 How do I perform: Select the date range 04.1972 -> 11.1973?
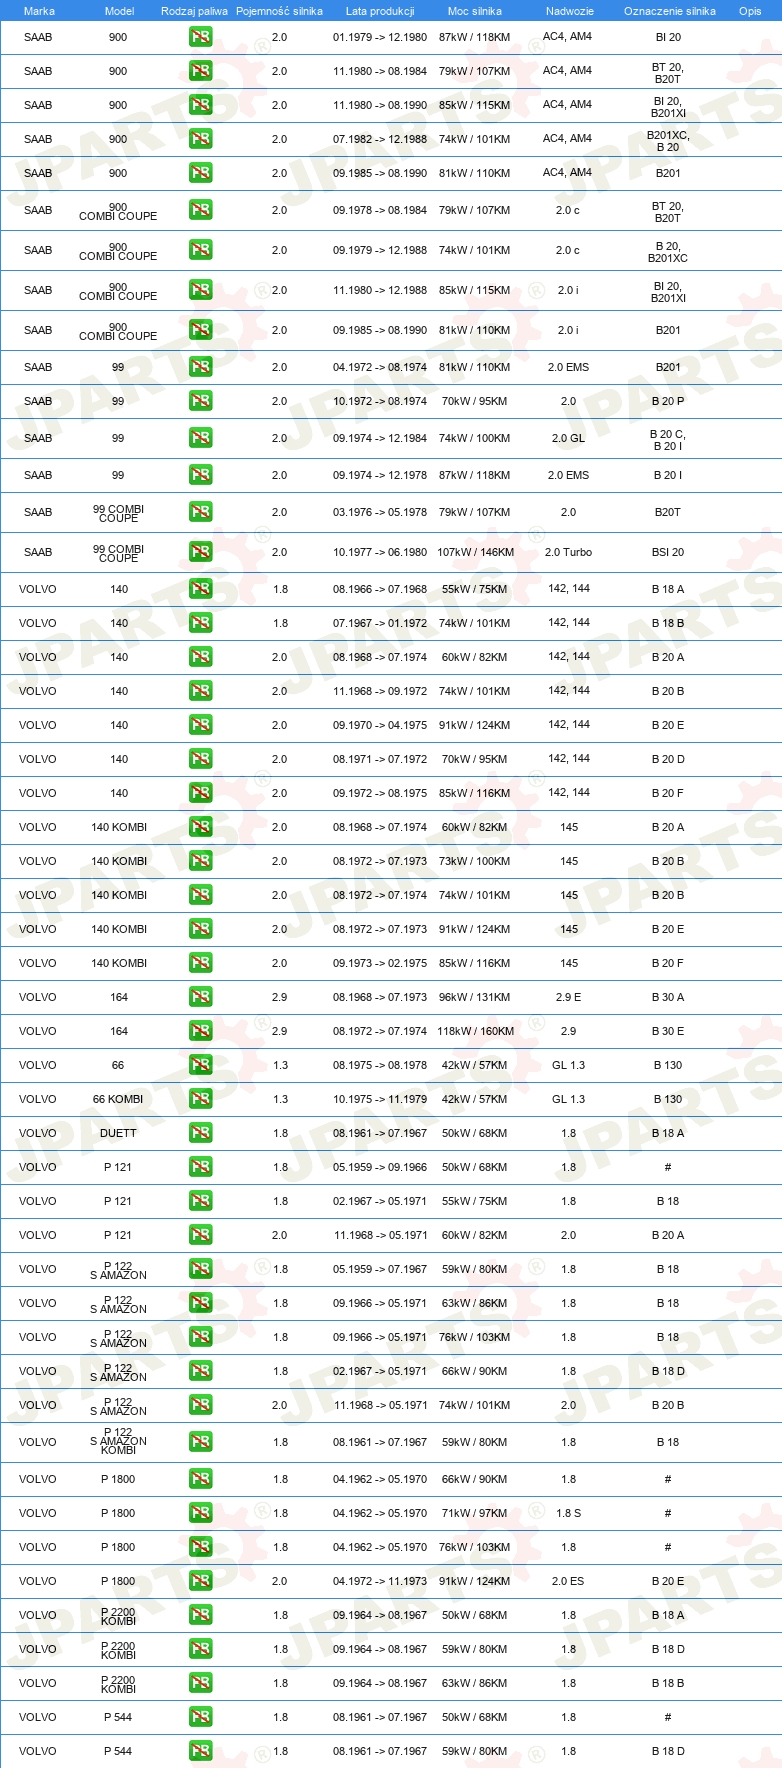click(x=380, y=1581)
